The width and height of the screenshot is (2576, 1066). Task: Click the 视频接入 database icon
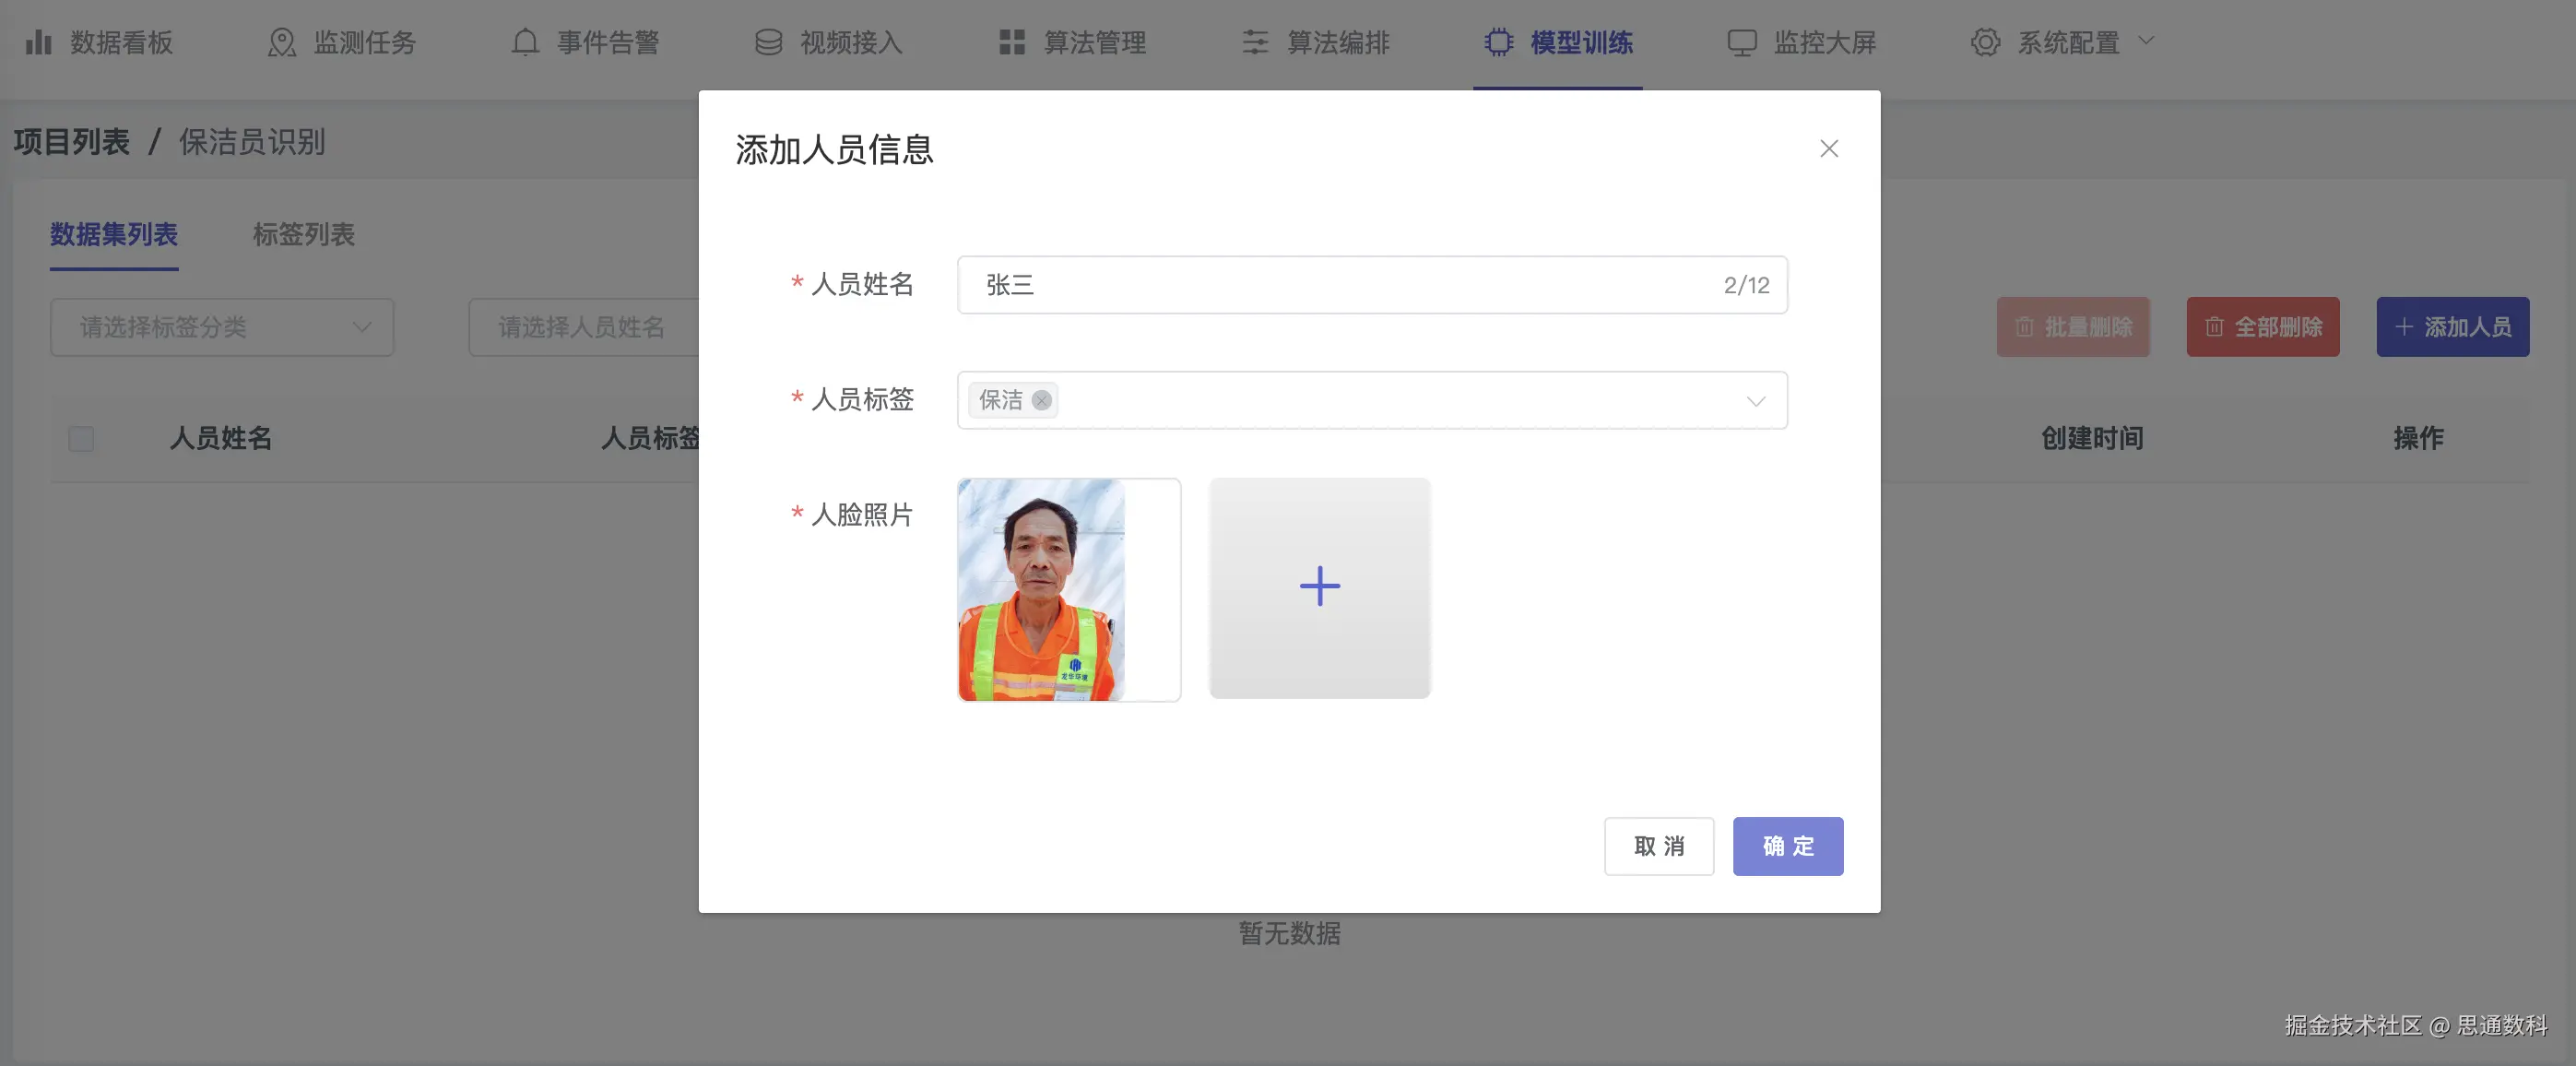coord(768,42)
